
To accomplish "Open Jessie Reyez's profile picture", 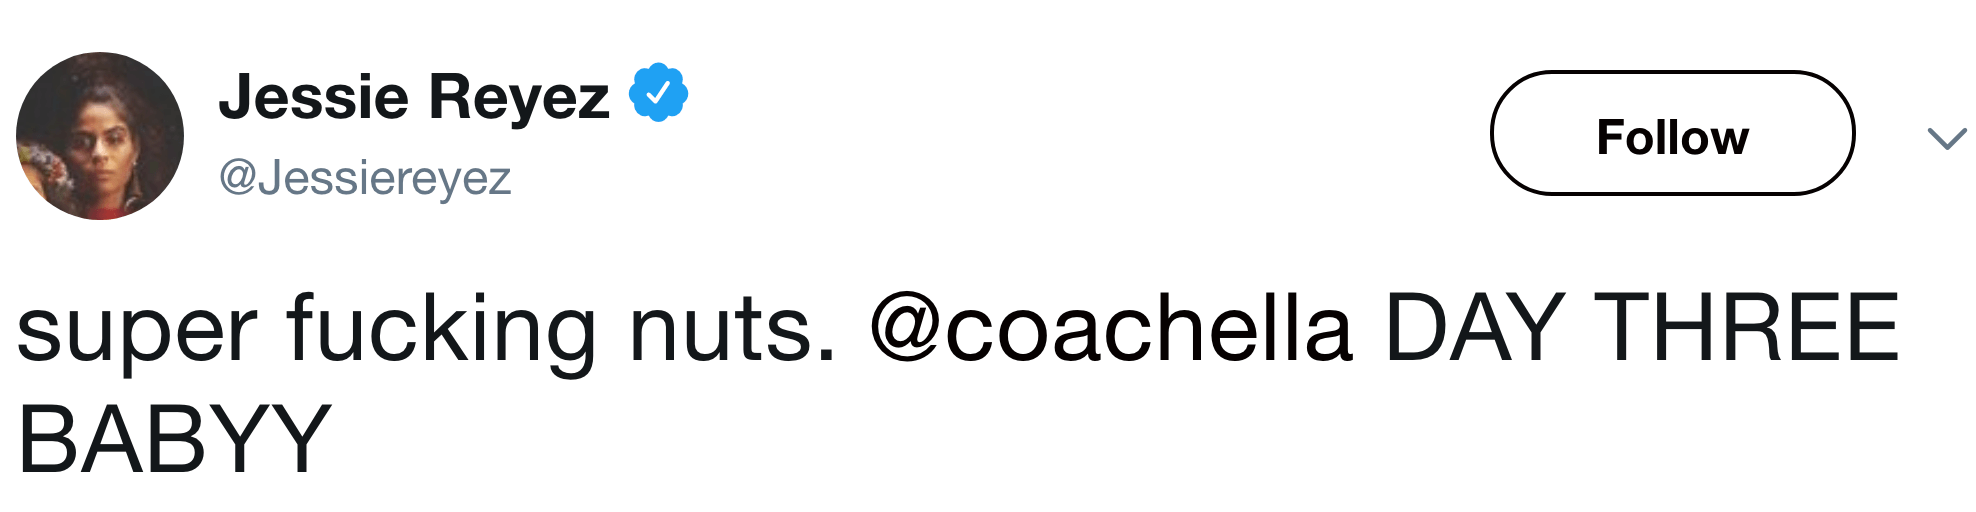I will point(100,136).
